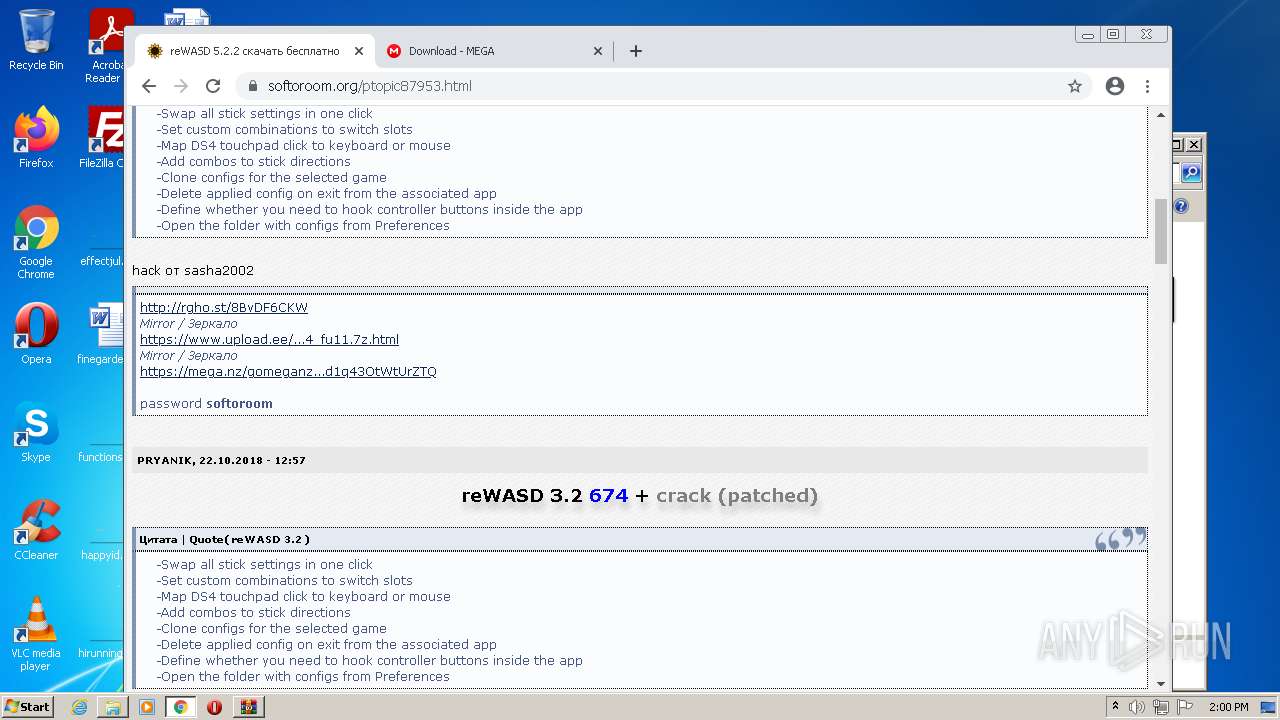Viewport: 1280px width, 720px height.
Task: Click the reWASD 3.2 674 build number
Action: pos(608,495)
